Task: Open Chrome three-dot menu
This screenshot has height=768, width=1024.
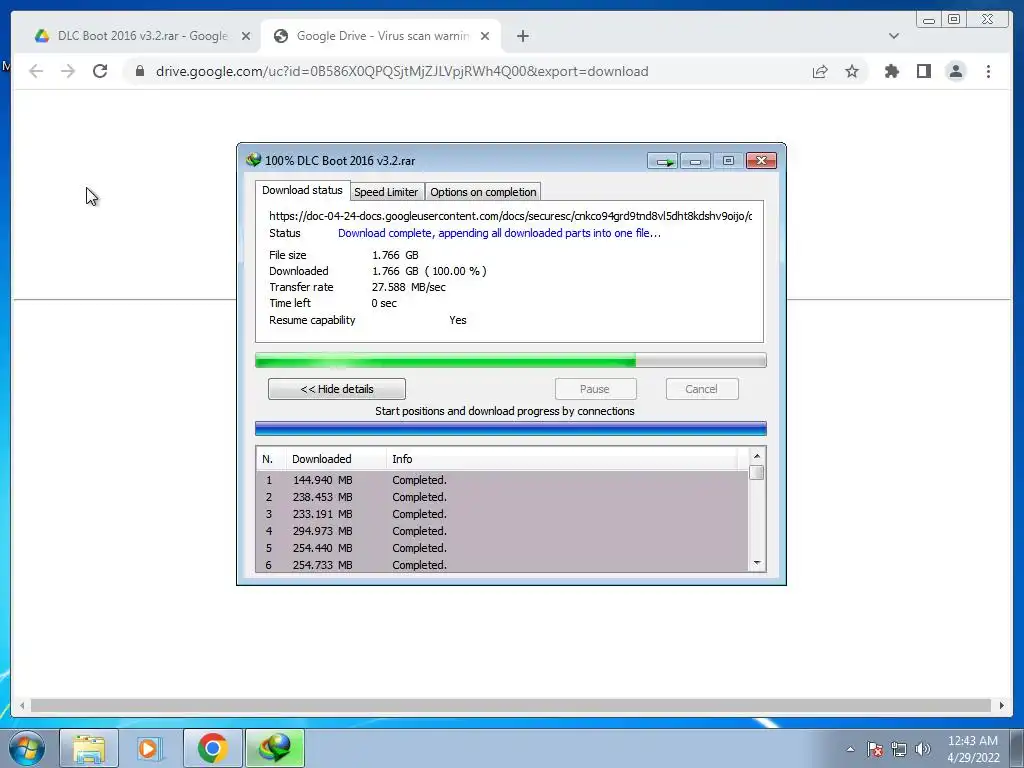Action: tap(988, 71)
